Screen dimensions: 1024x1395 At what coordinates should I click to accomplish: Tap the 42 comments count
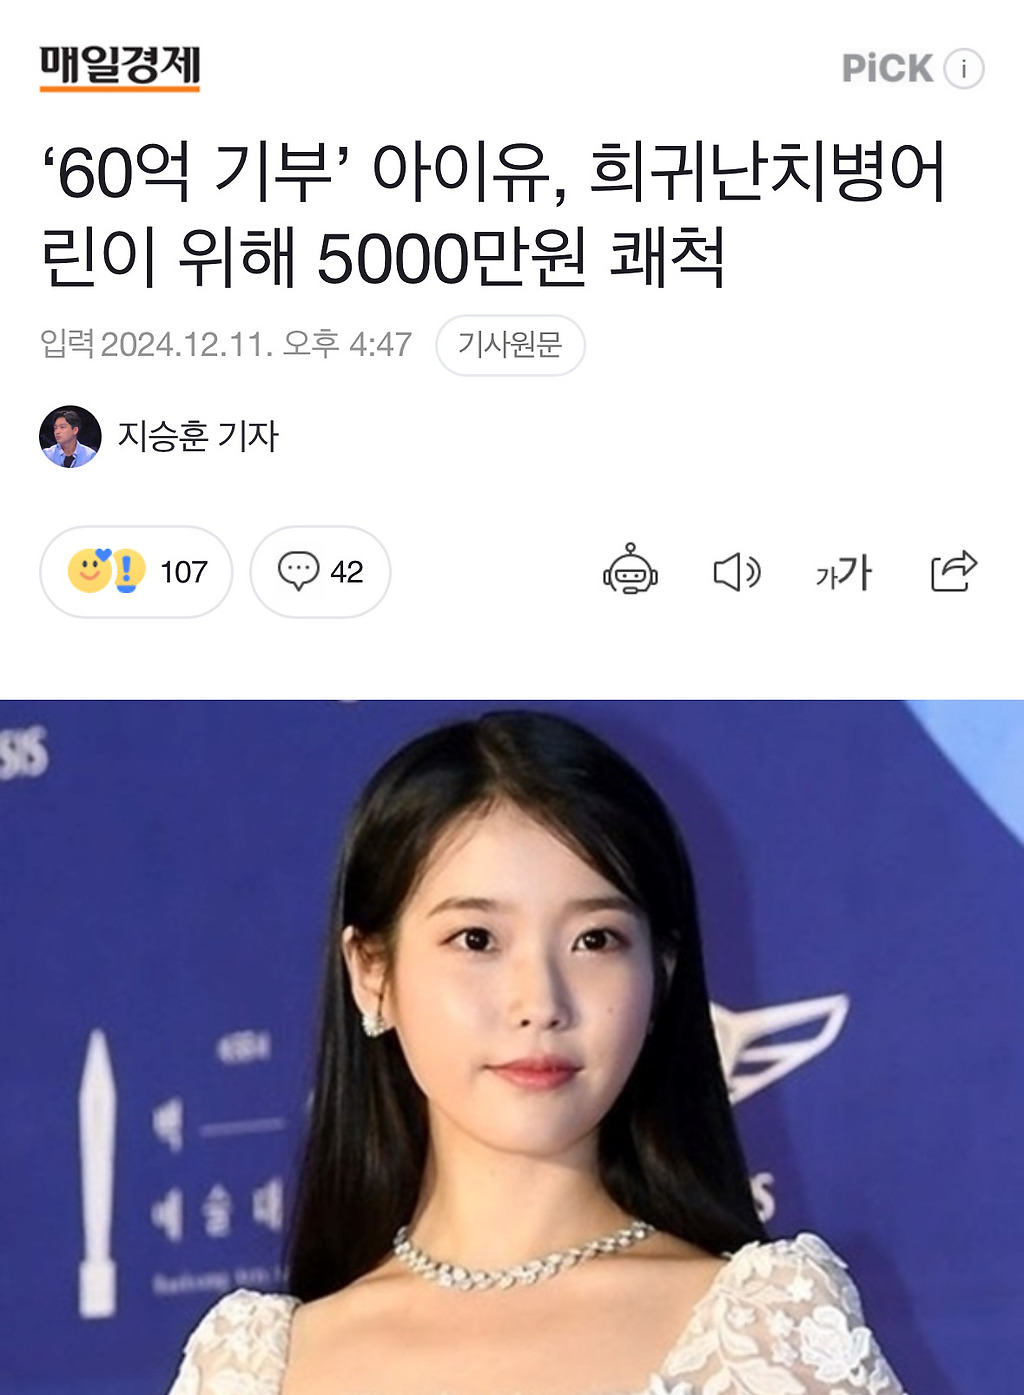[x=346, y=572]
